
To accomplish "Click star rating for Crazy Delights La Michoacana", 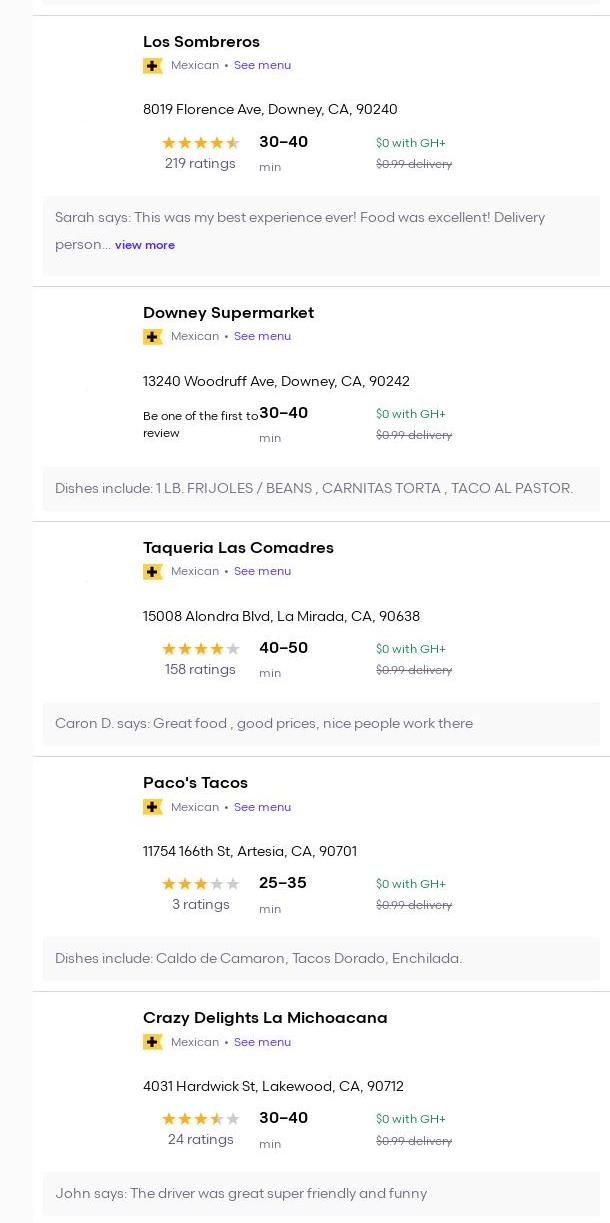I will point(200,1119).
